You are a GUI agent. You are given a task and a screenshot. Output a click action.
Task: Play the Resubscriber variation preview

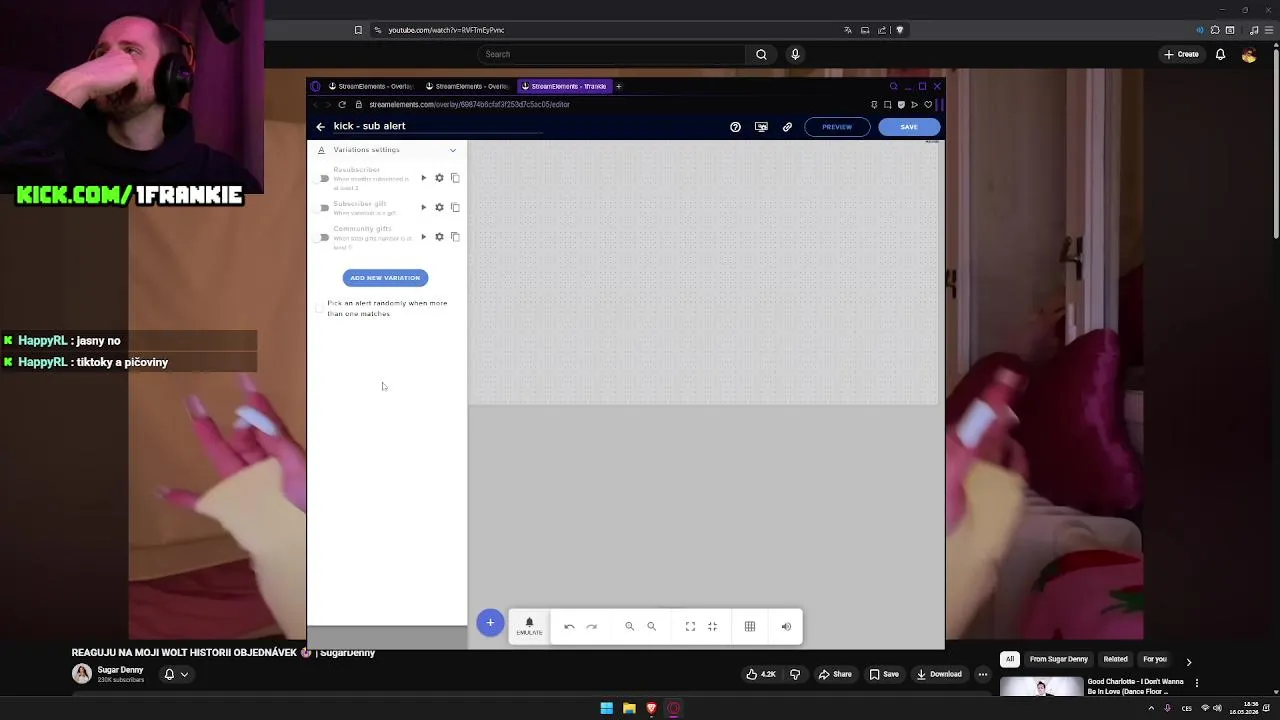pyautogui.click(x=423, y=178)
